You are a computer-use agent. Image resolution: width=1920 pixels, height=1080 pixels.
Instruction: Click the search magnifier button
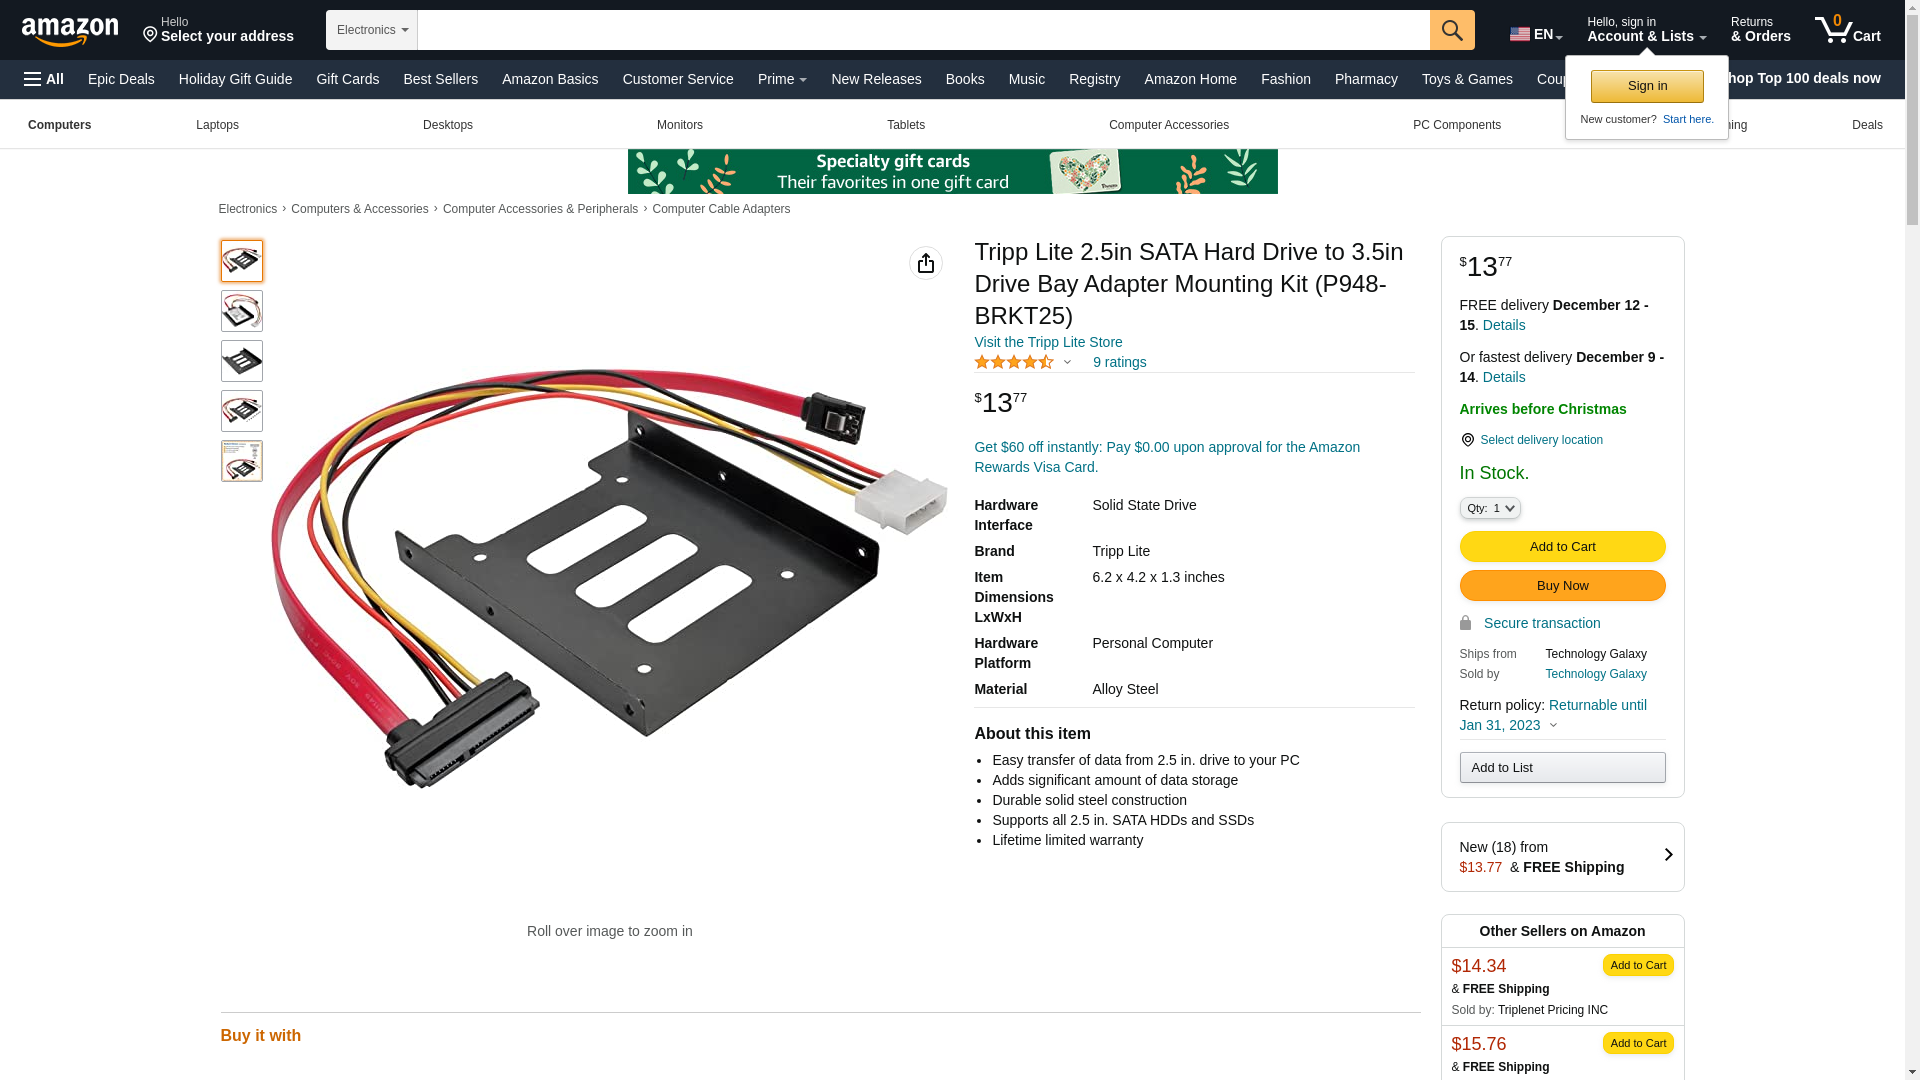coord(1452,30)
